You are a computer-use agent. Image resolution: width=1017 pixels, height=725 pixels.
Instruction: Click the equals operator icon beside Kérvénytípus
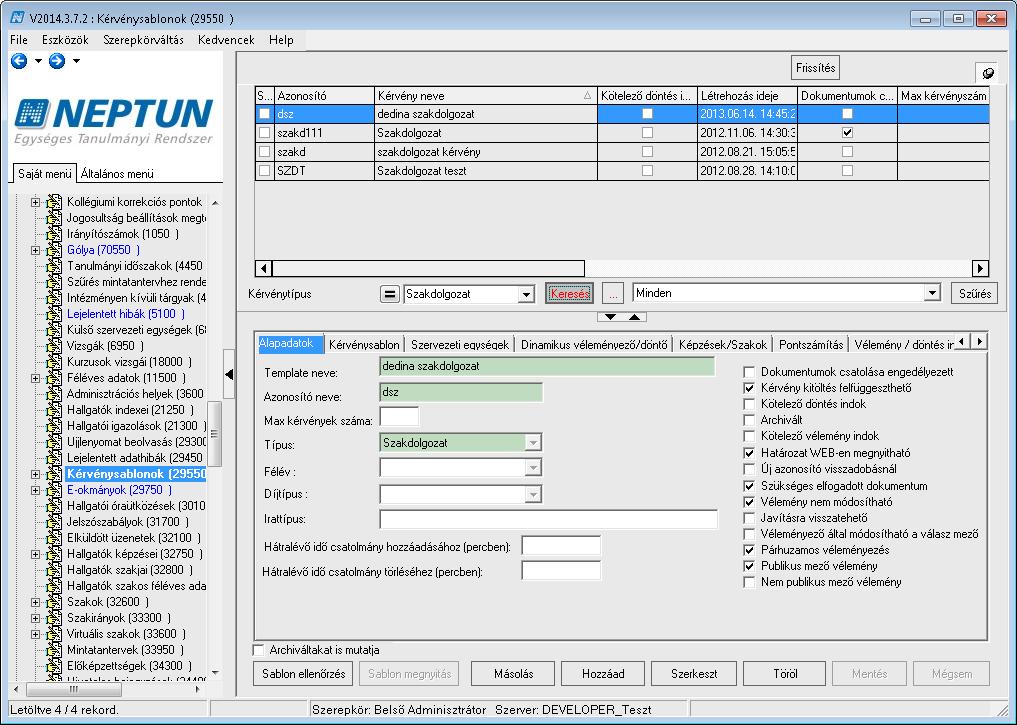click(x=389, y=294)
